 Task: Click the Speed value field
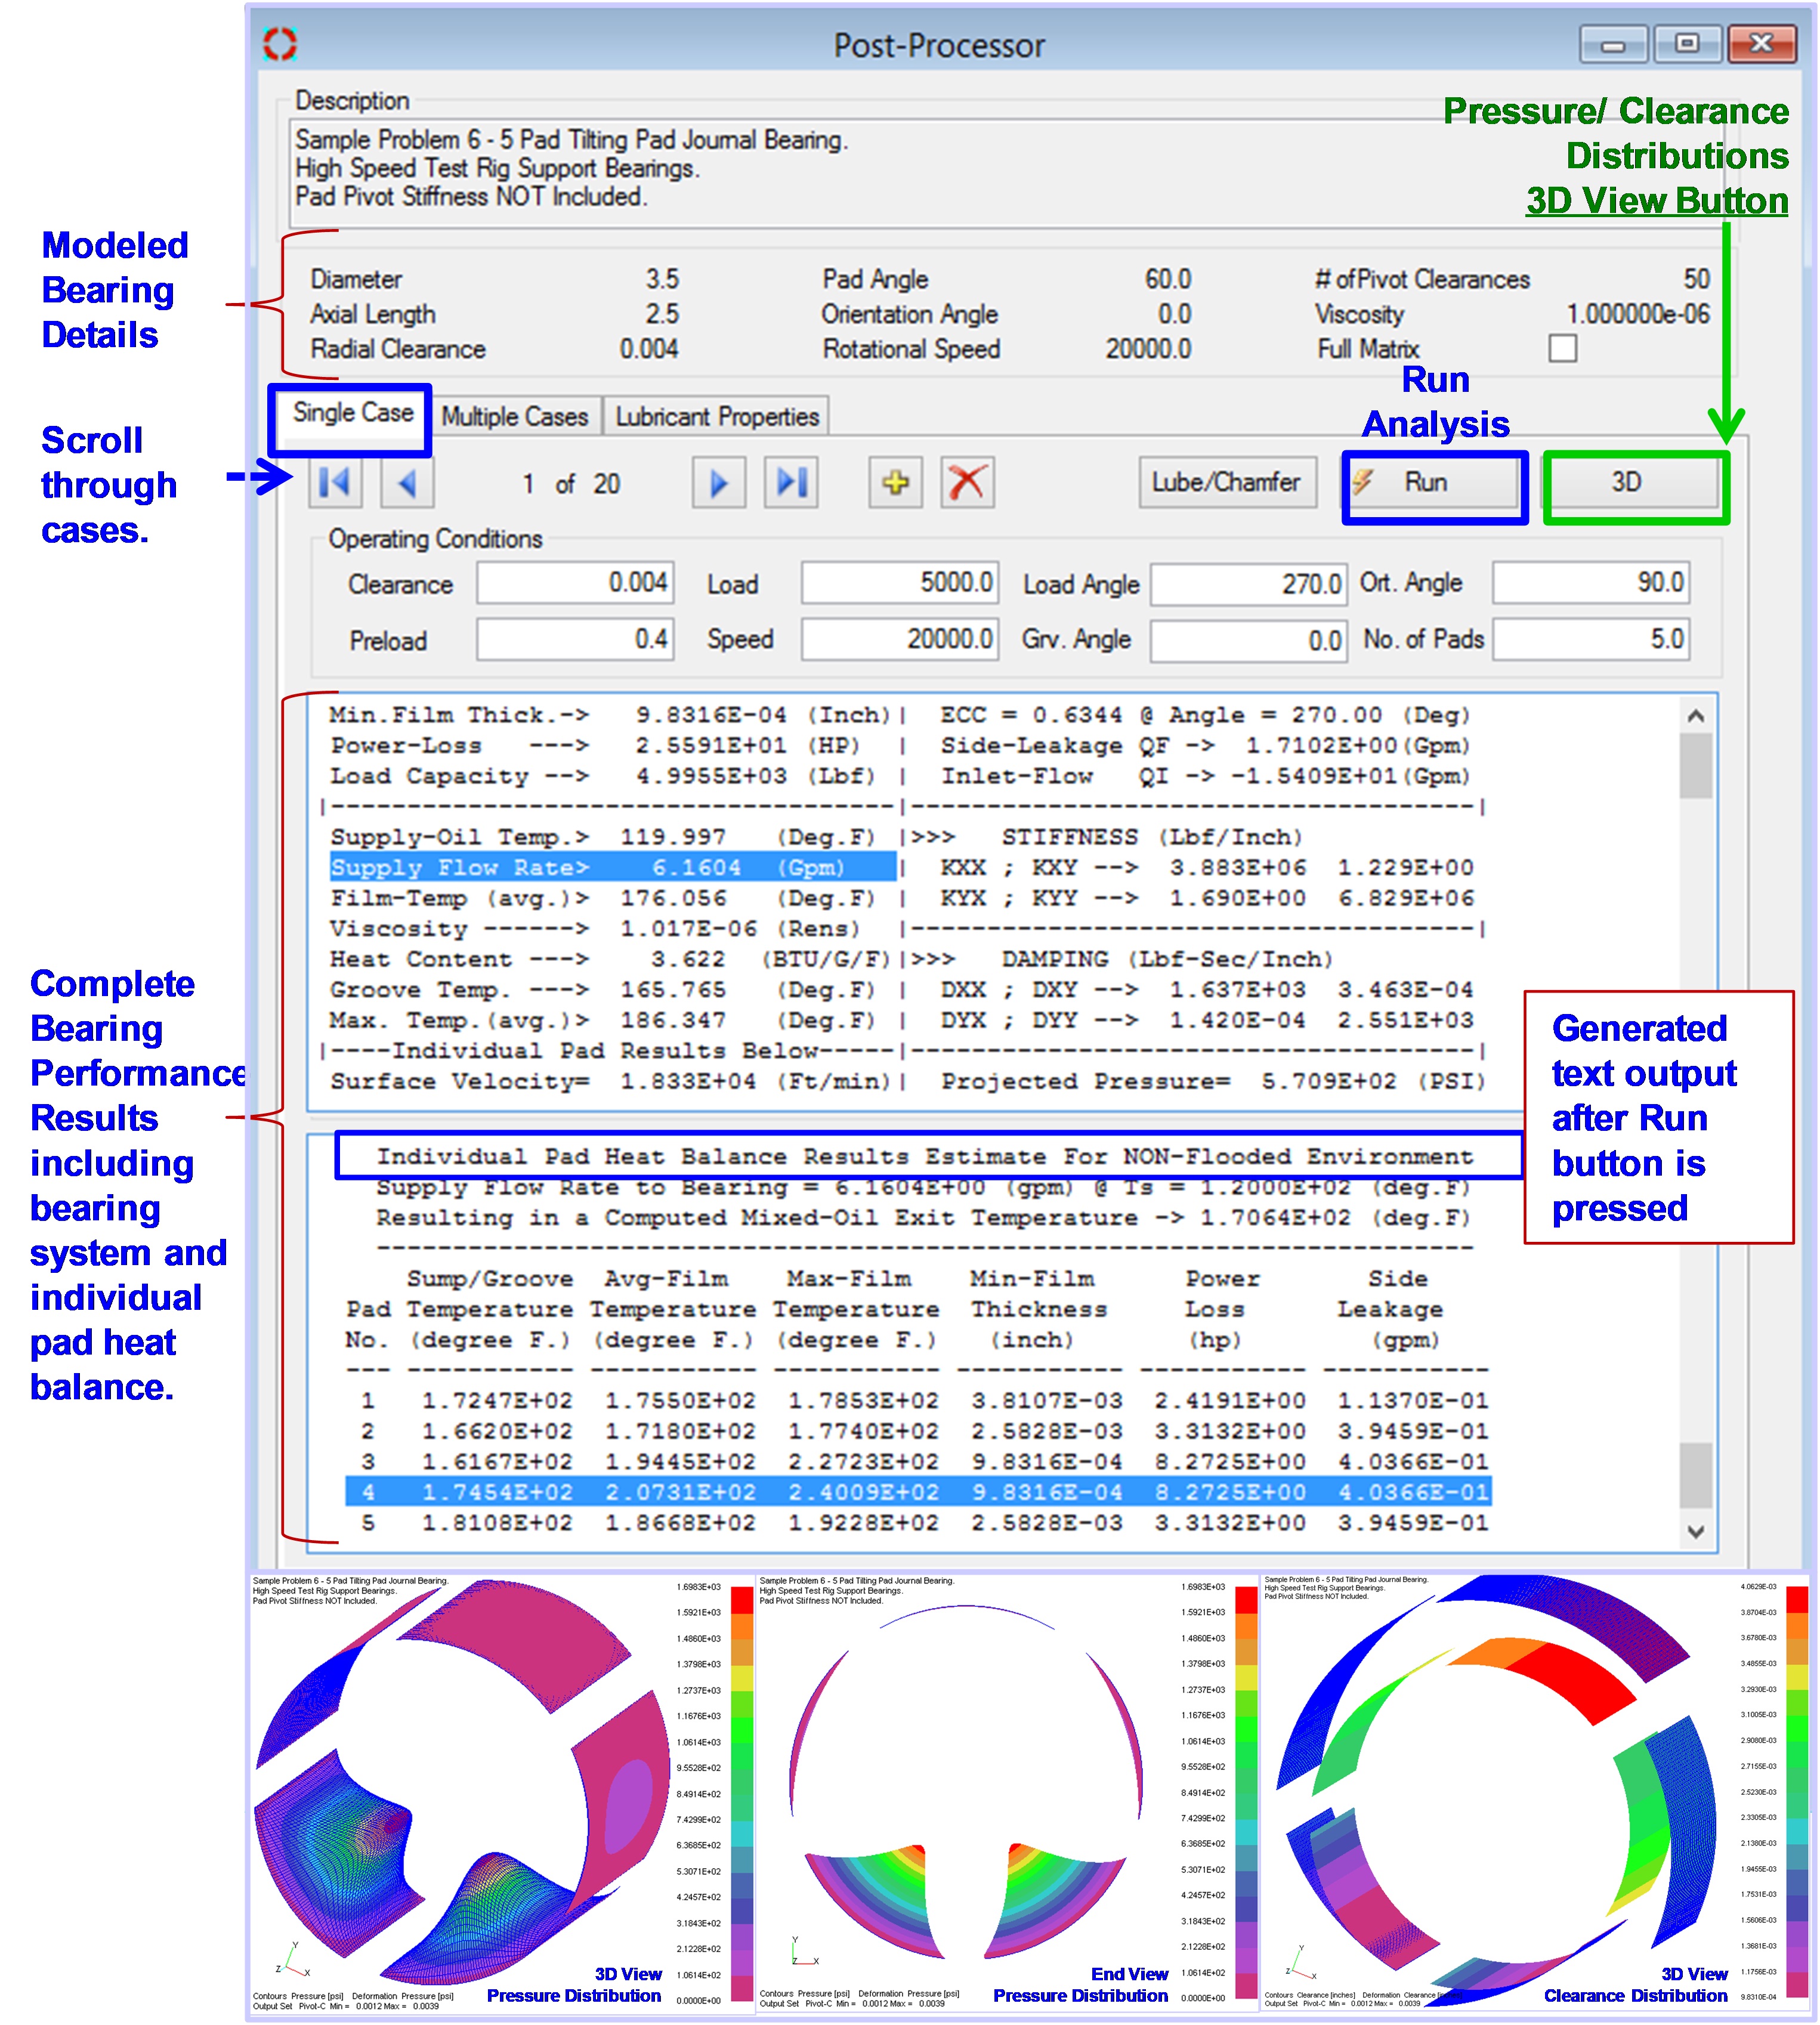coord(900,640)
